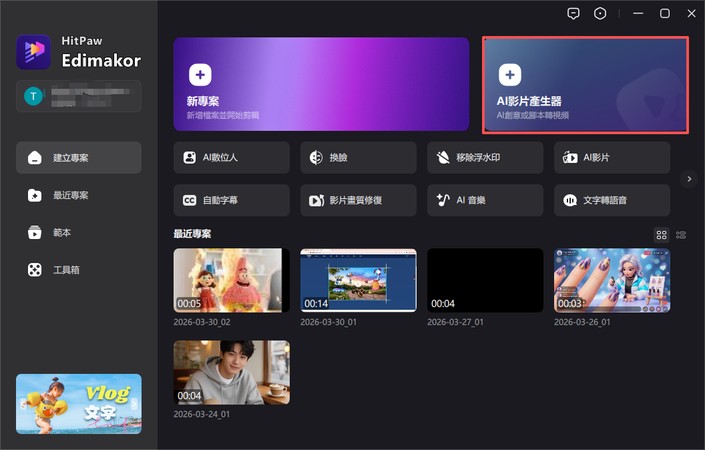This screenshot has width=705, height=450.
Task: Click the AI數位人 avatar icon
Action: click(189, 158)
